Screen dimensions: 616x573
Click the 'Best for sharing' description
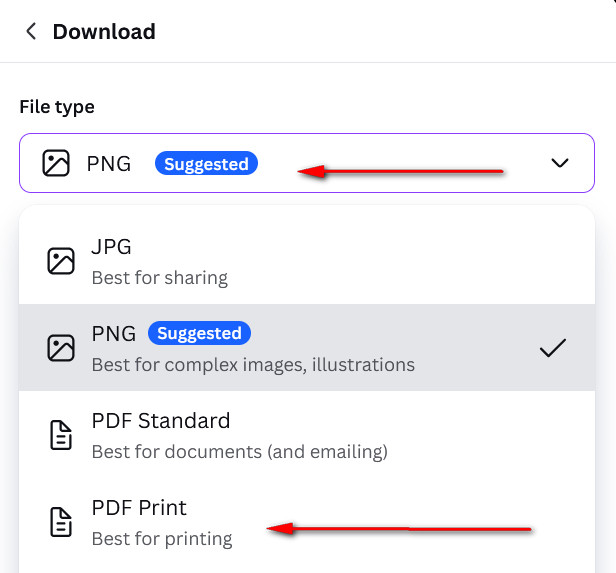(160, 277)
